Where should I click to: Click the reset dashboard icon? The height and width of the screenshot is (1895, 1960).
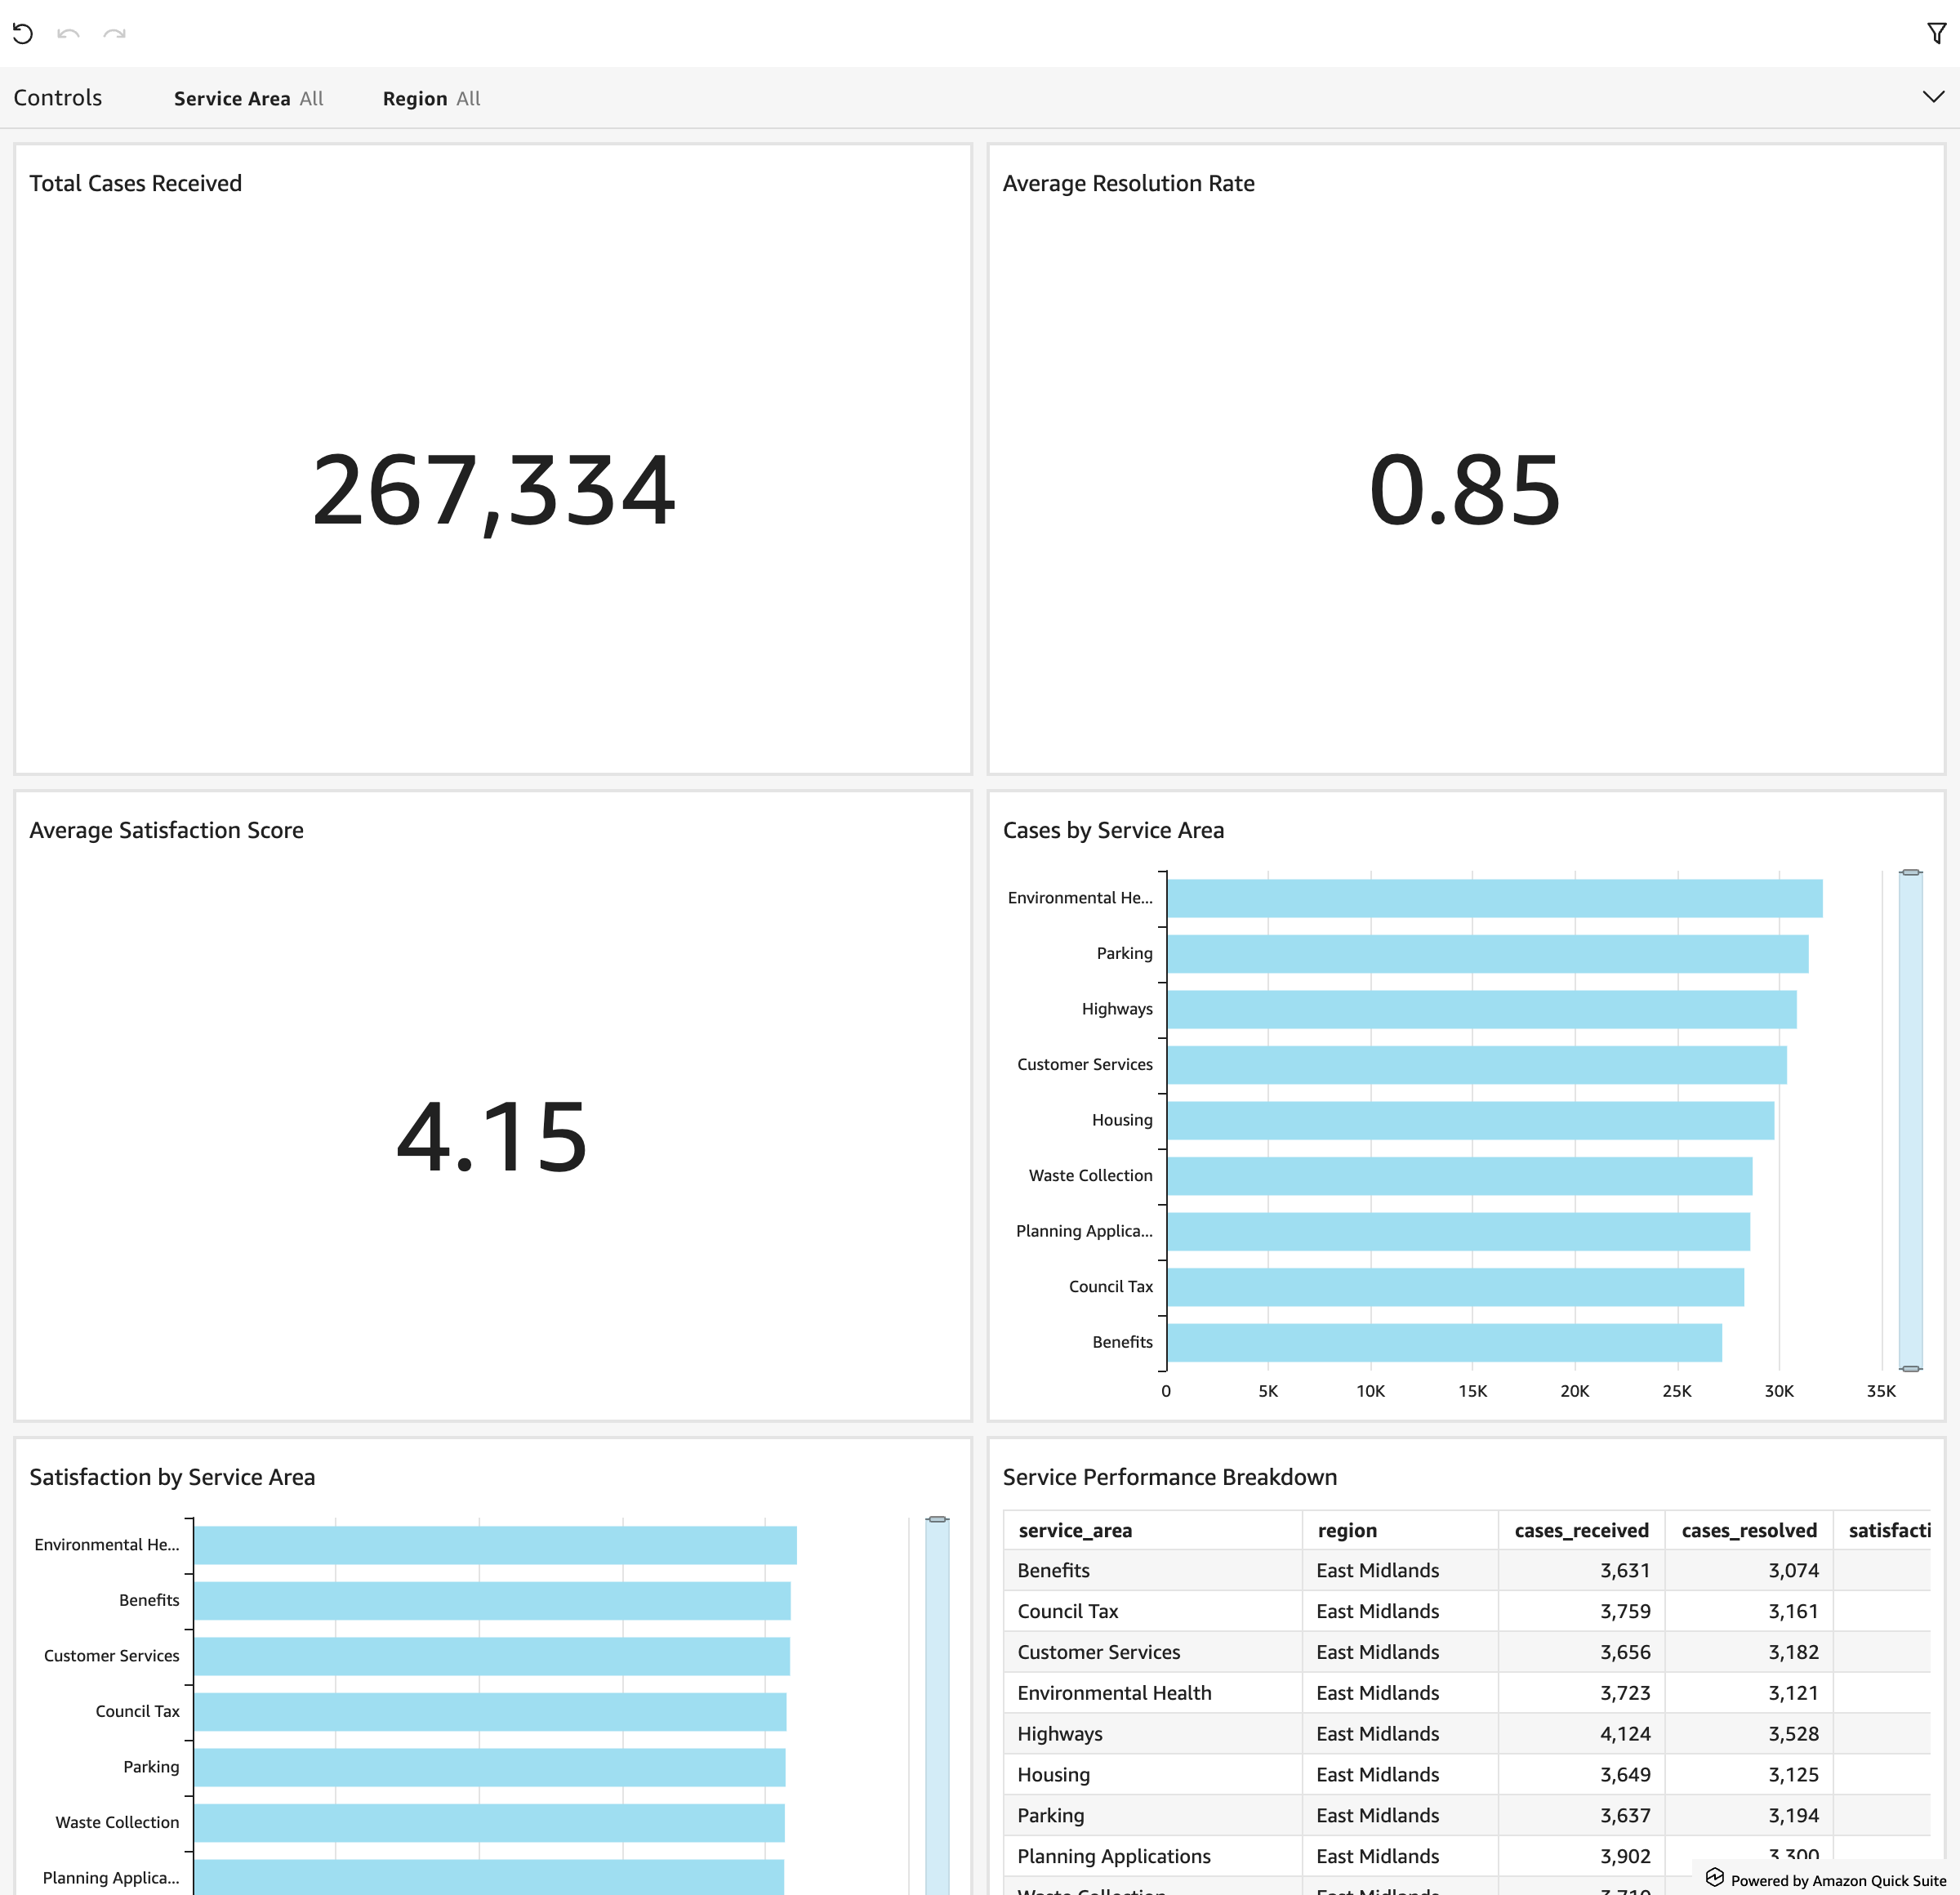point(24,33)
